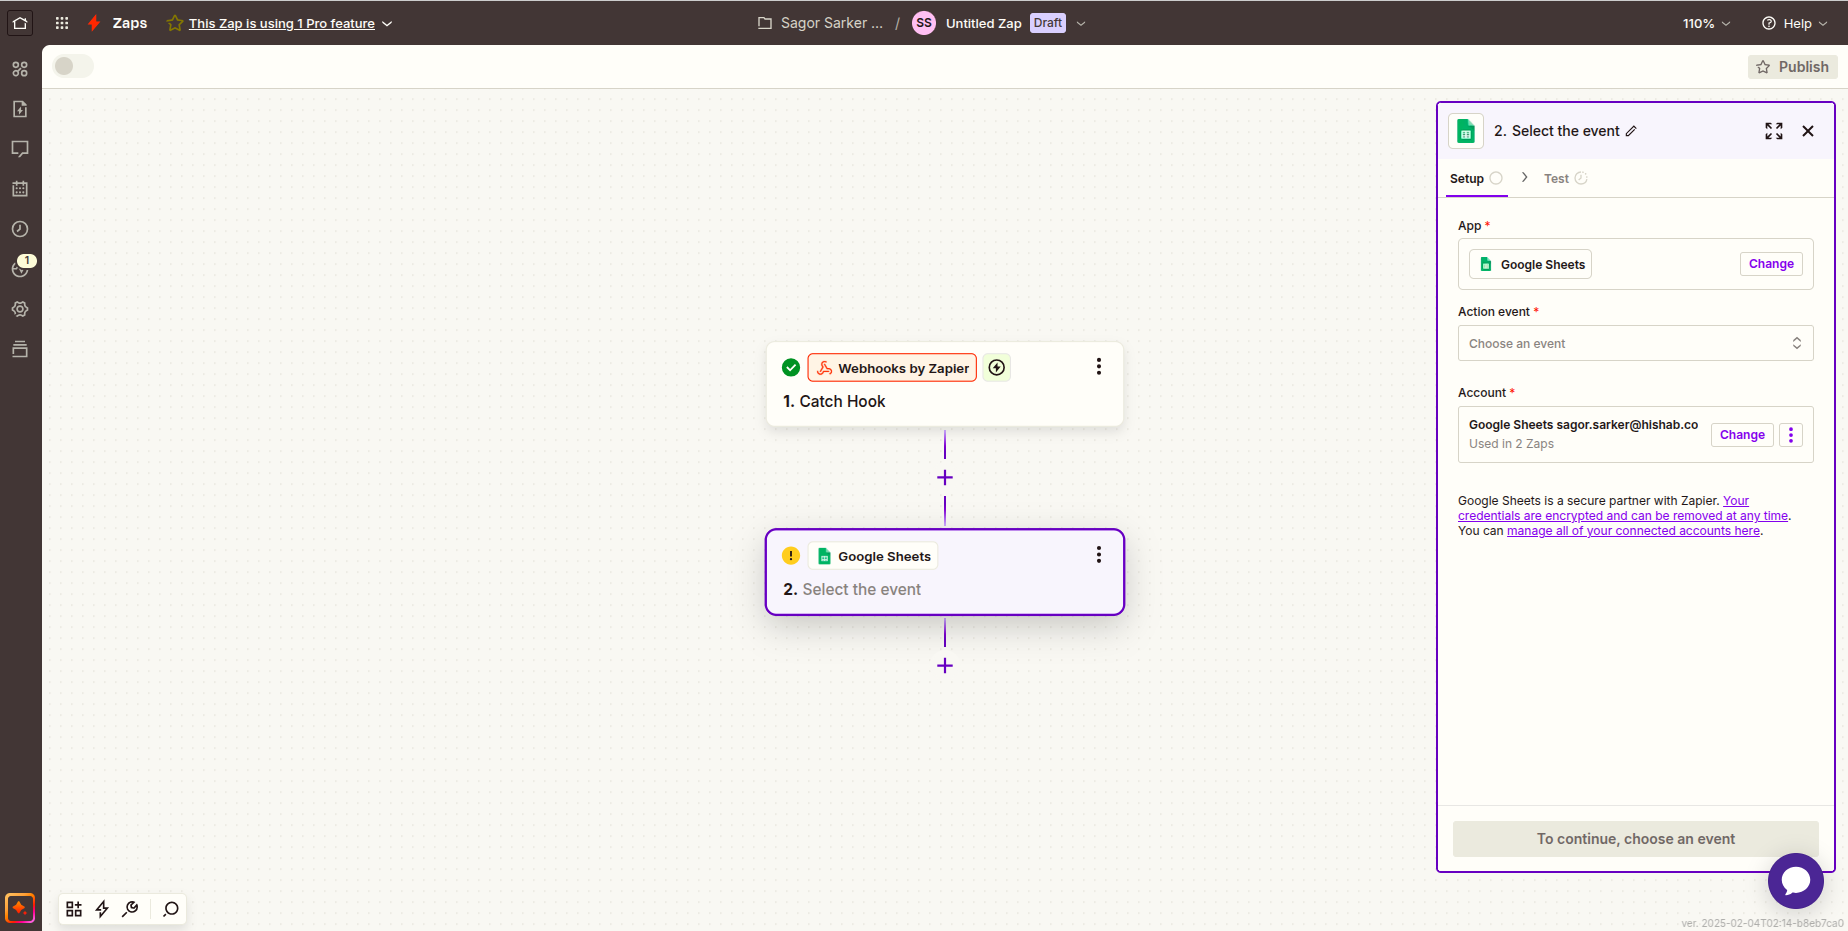
Task: Open Zap settings gear icon
Action: click(20, 309)
